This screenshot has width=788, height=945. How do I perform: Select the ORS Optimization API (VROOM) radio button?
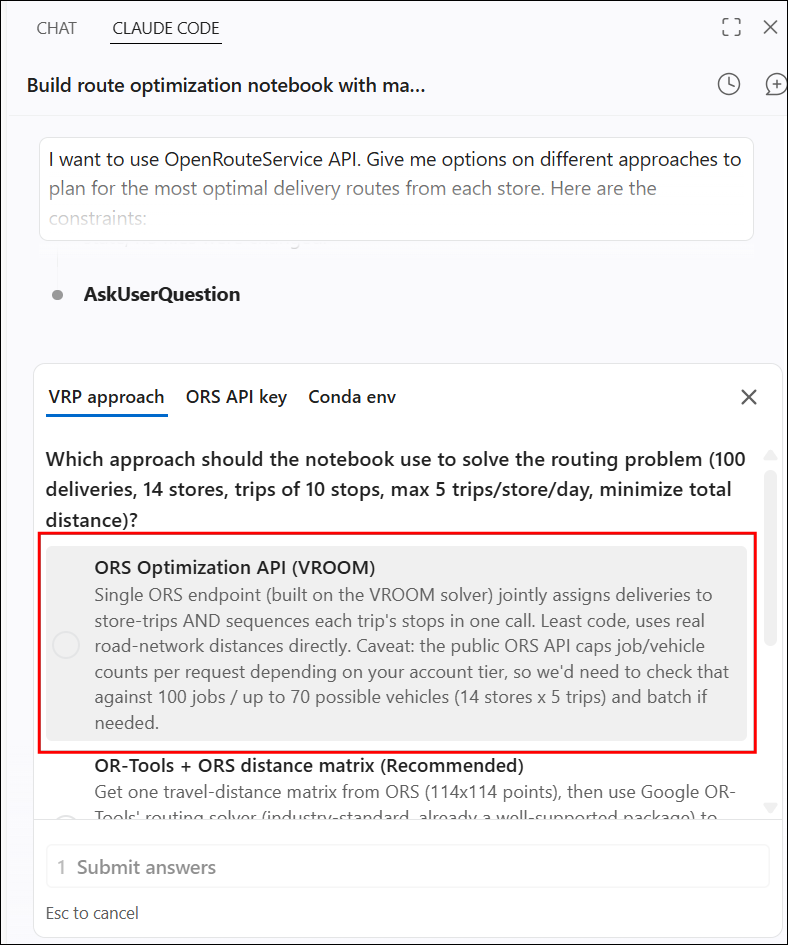coord(66,645)
